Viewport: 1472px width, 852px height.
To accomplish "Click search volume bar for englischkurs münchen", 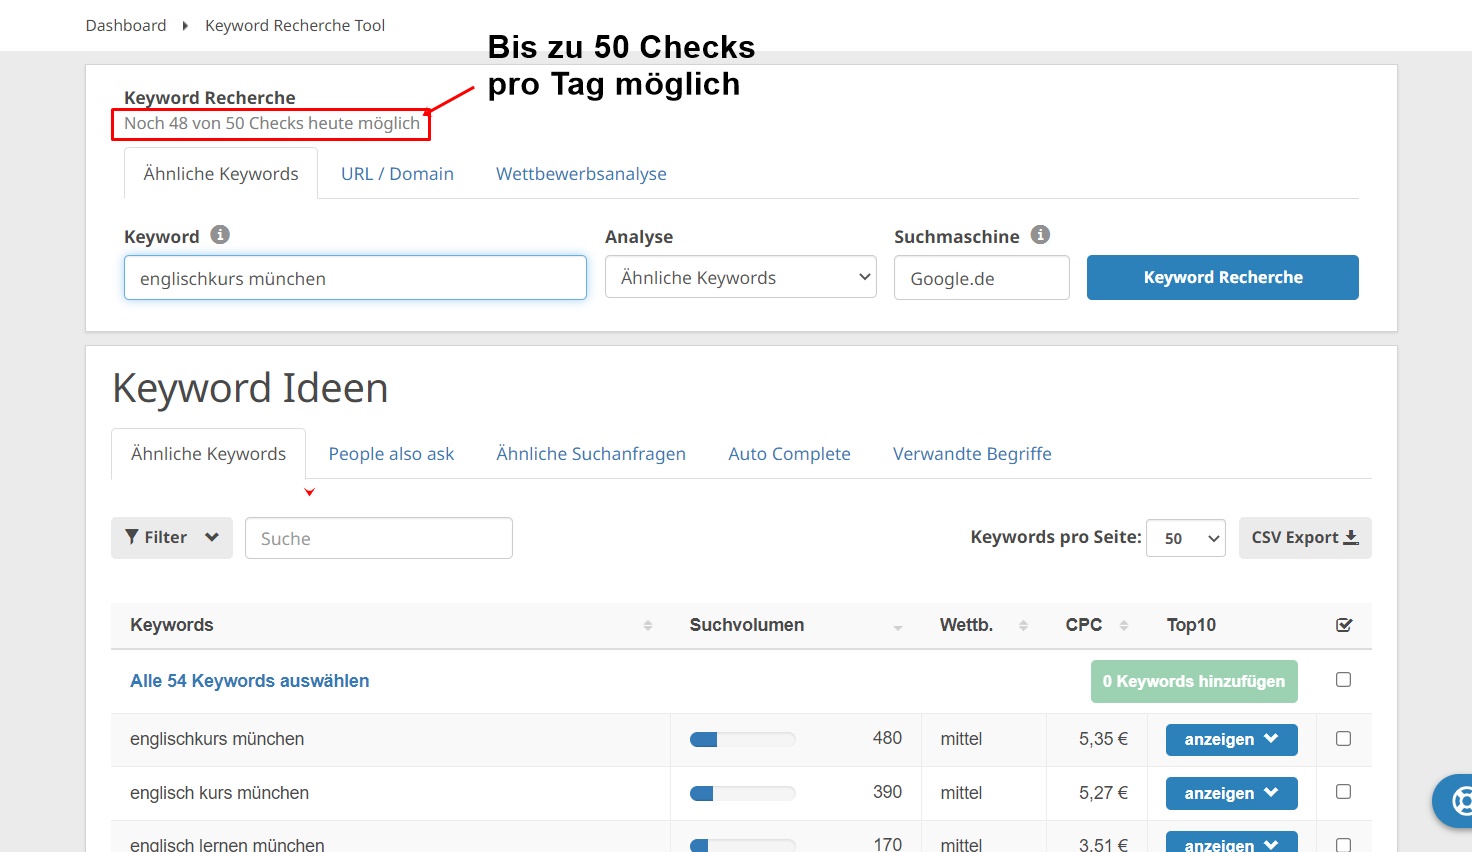I will point(742,740).
